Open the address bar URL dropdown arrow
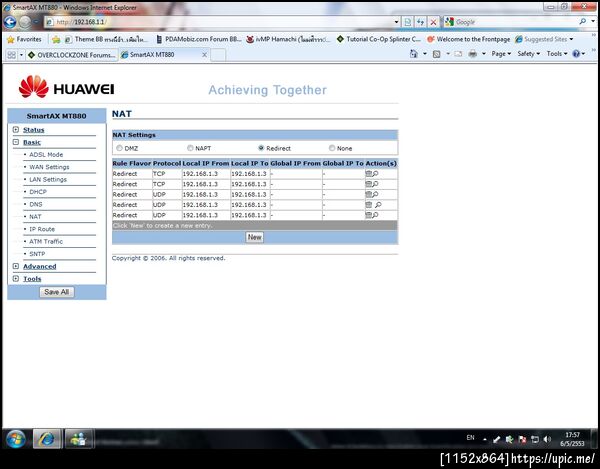Screen dimensions: 600x469 click(x=397, y=22)
